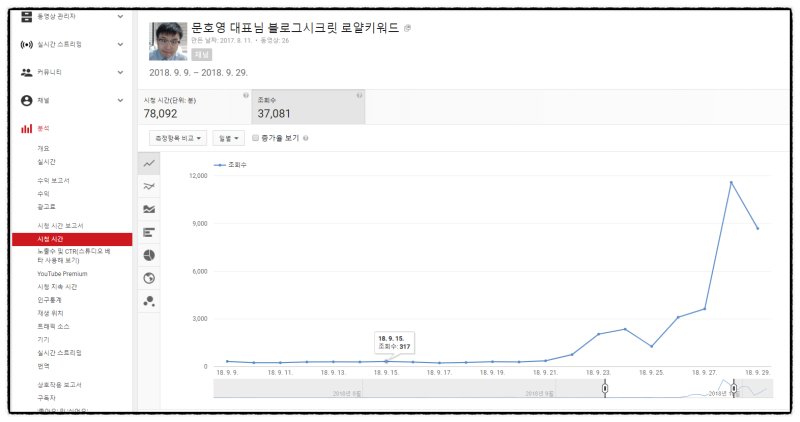Select the line chart view icon
Viewport: 800px width, 422px height.
click(149, 164)
